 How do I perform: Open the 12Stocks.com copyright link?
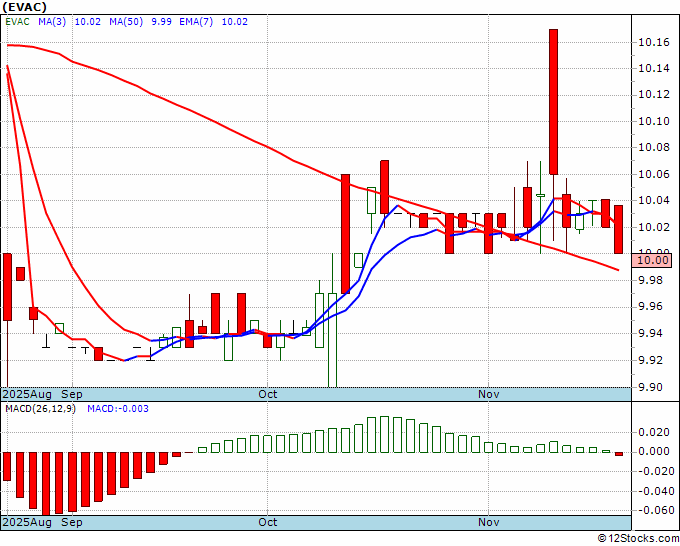point(638,539)
